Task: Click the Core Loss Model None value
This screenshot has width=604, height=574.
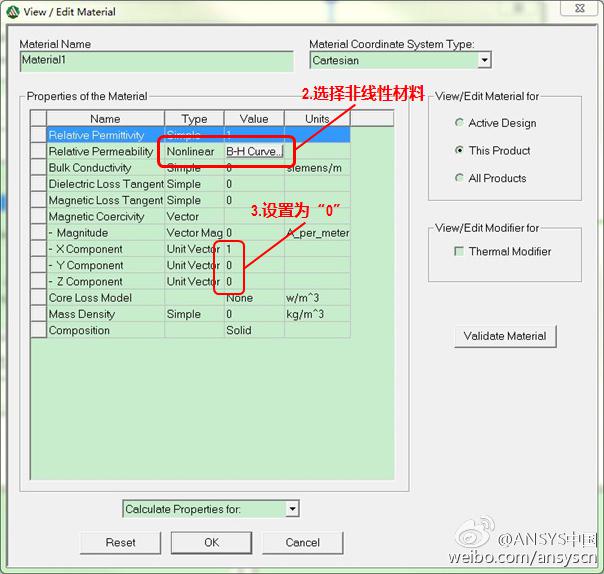Action: tap(254, 298)
